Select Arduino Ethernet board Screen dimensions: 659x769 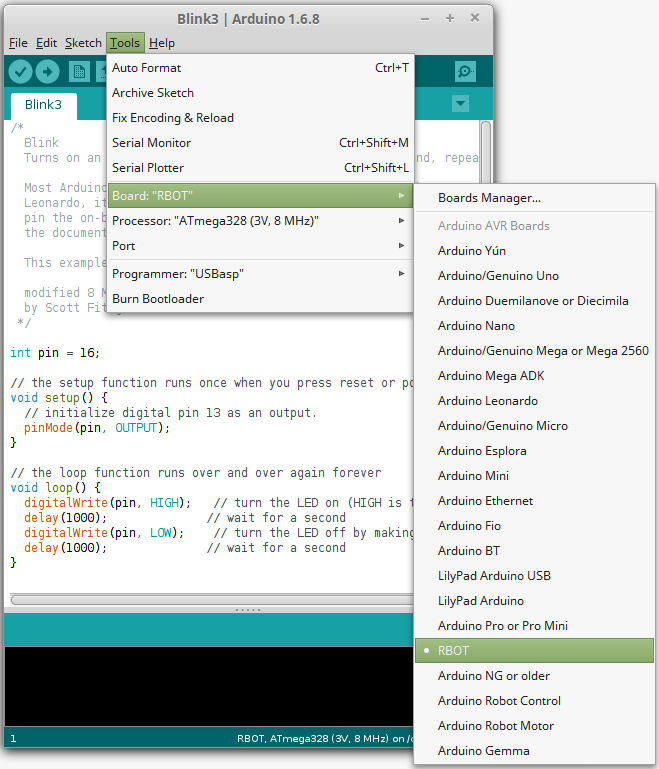pyautogui.click(x=534, y=501)
